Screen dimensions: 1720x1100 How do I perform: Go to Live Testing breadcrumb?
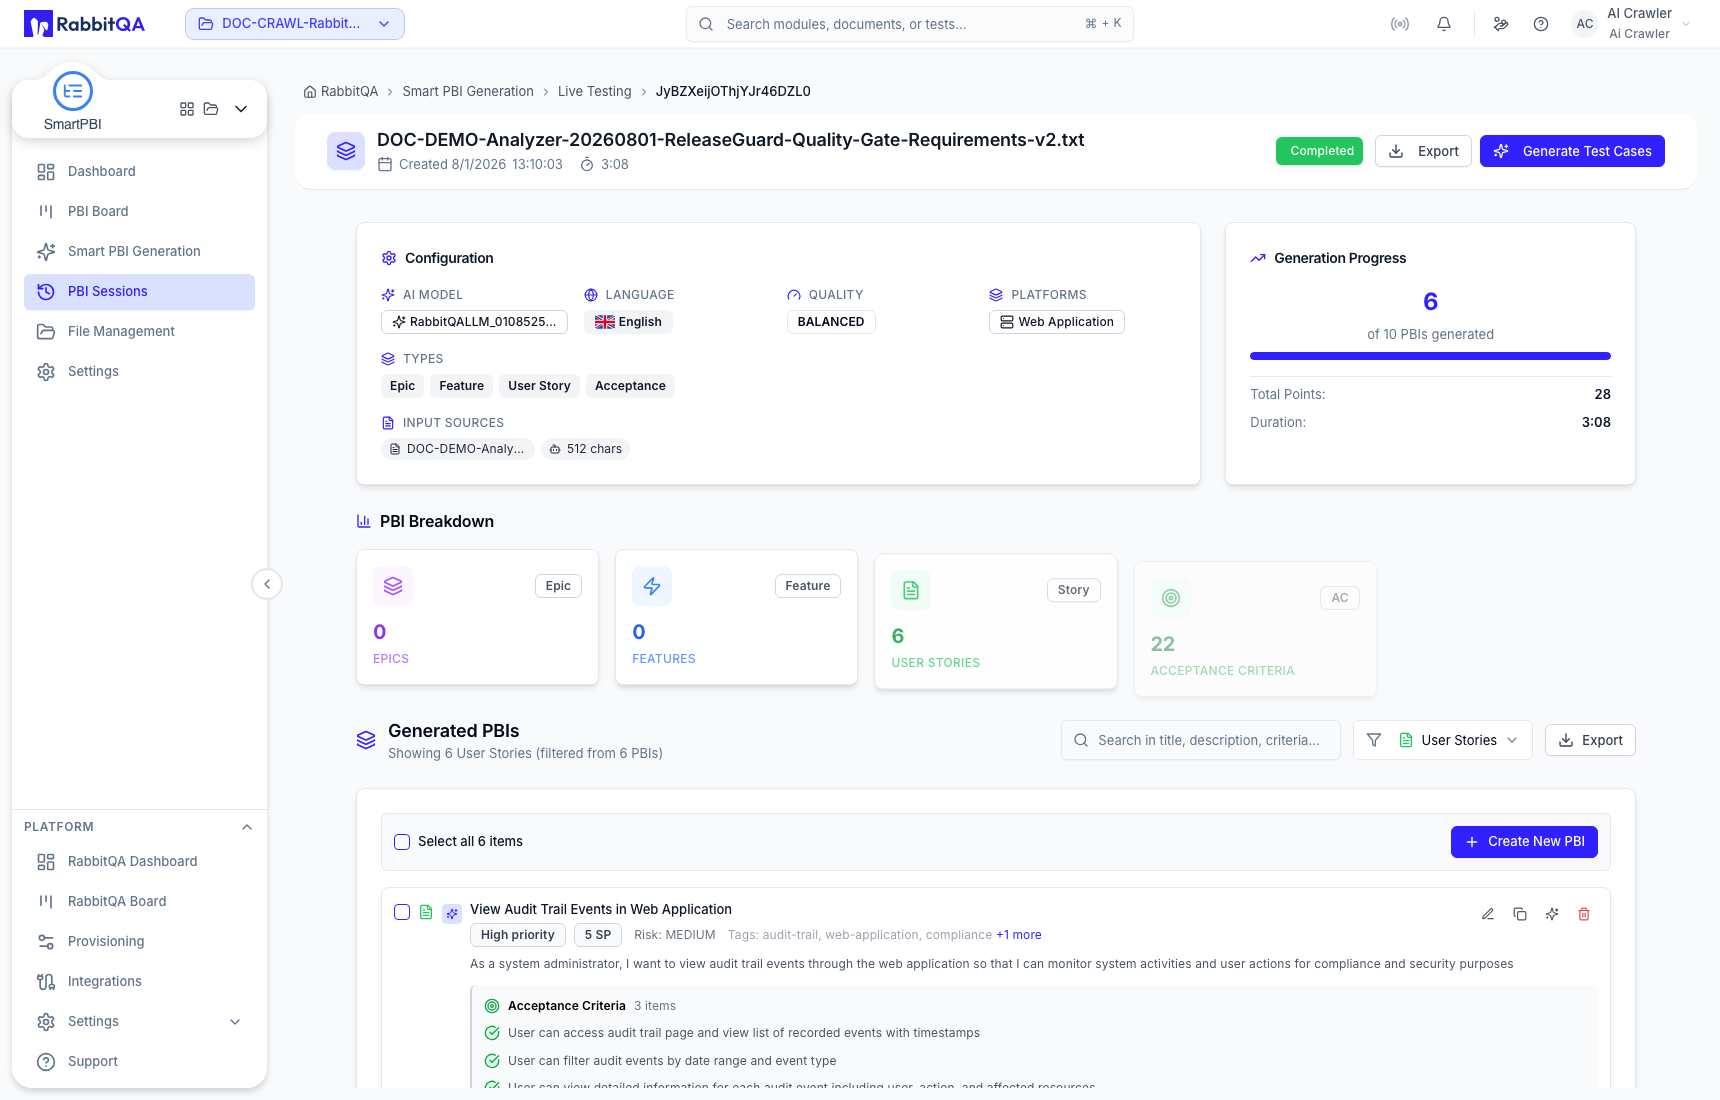(595, 92)
